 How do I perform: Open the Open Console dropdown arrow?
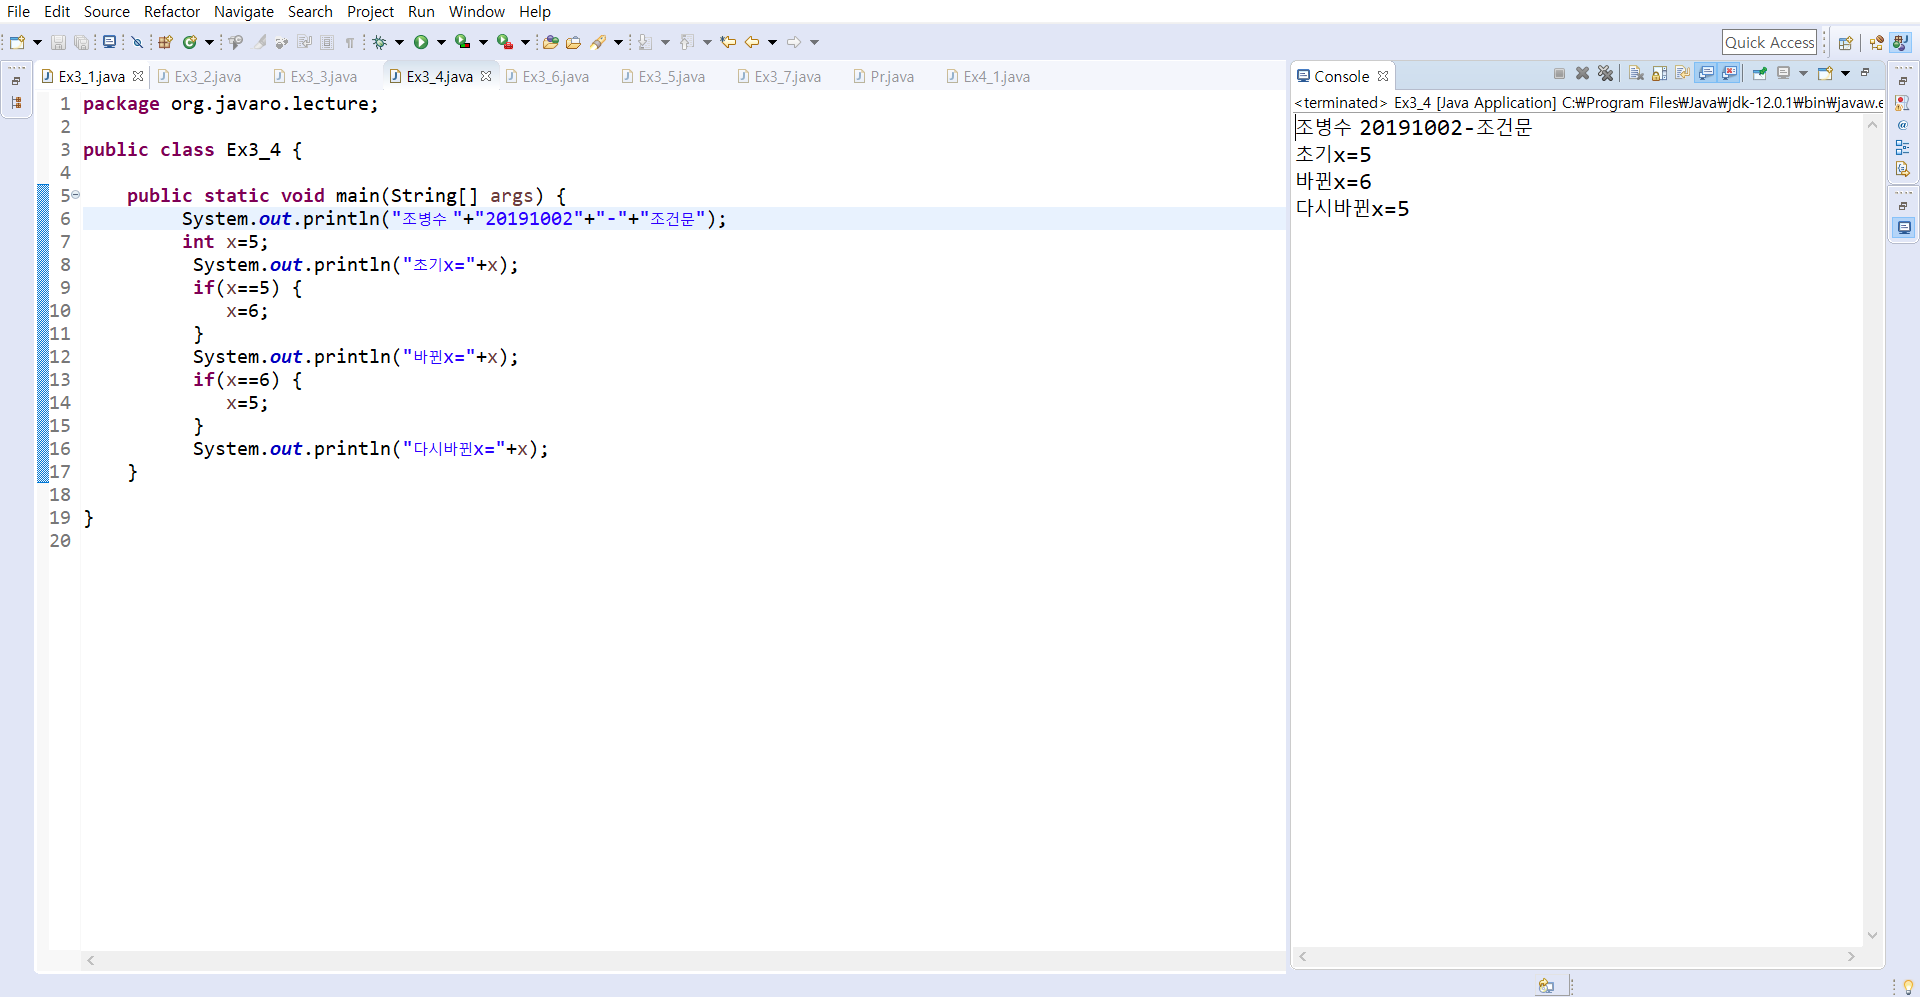click(1846, 73)
